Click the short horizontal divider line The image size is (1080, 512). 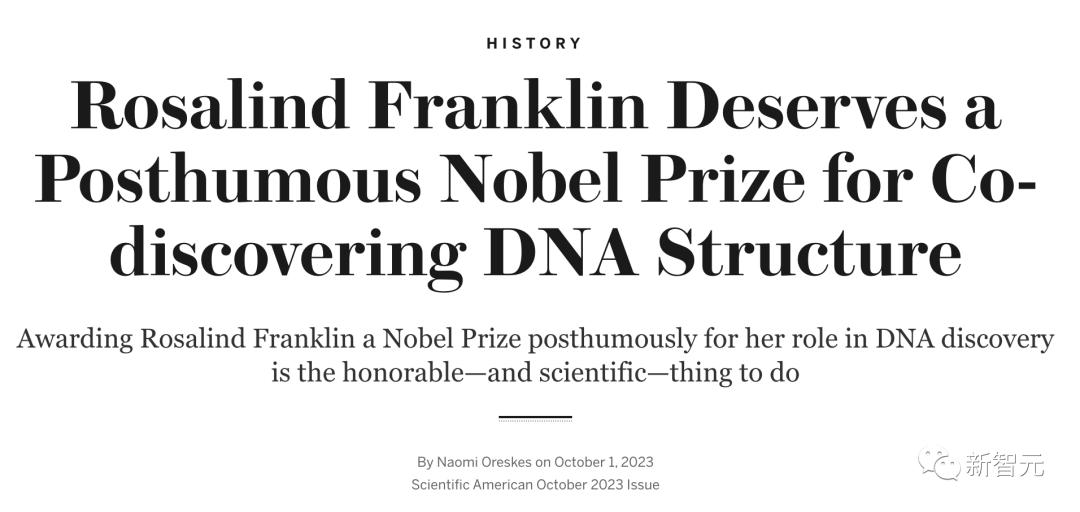pos(535,418)
